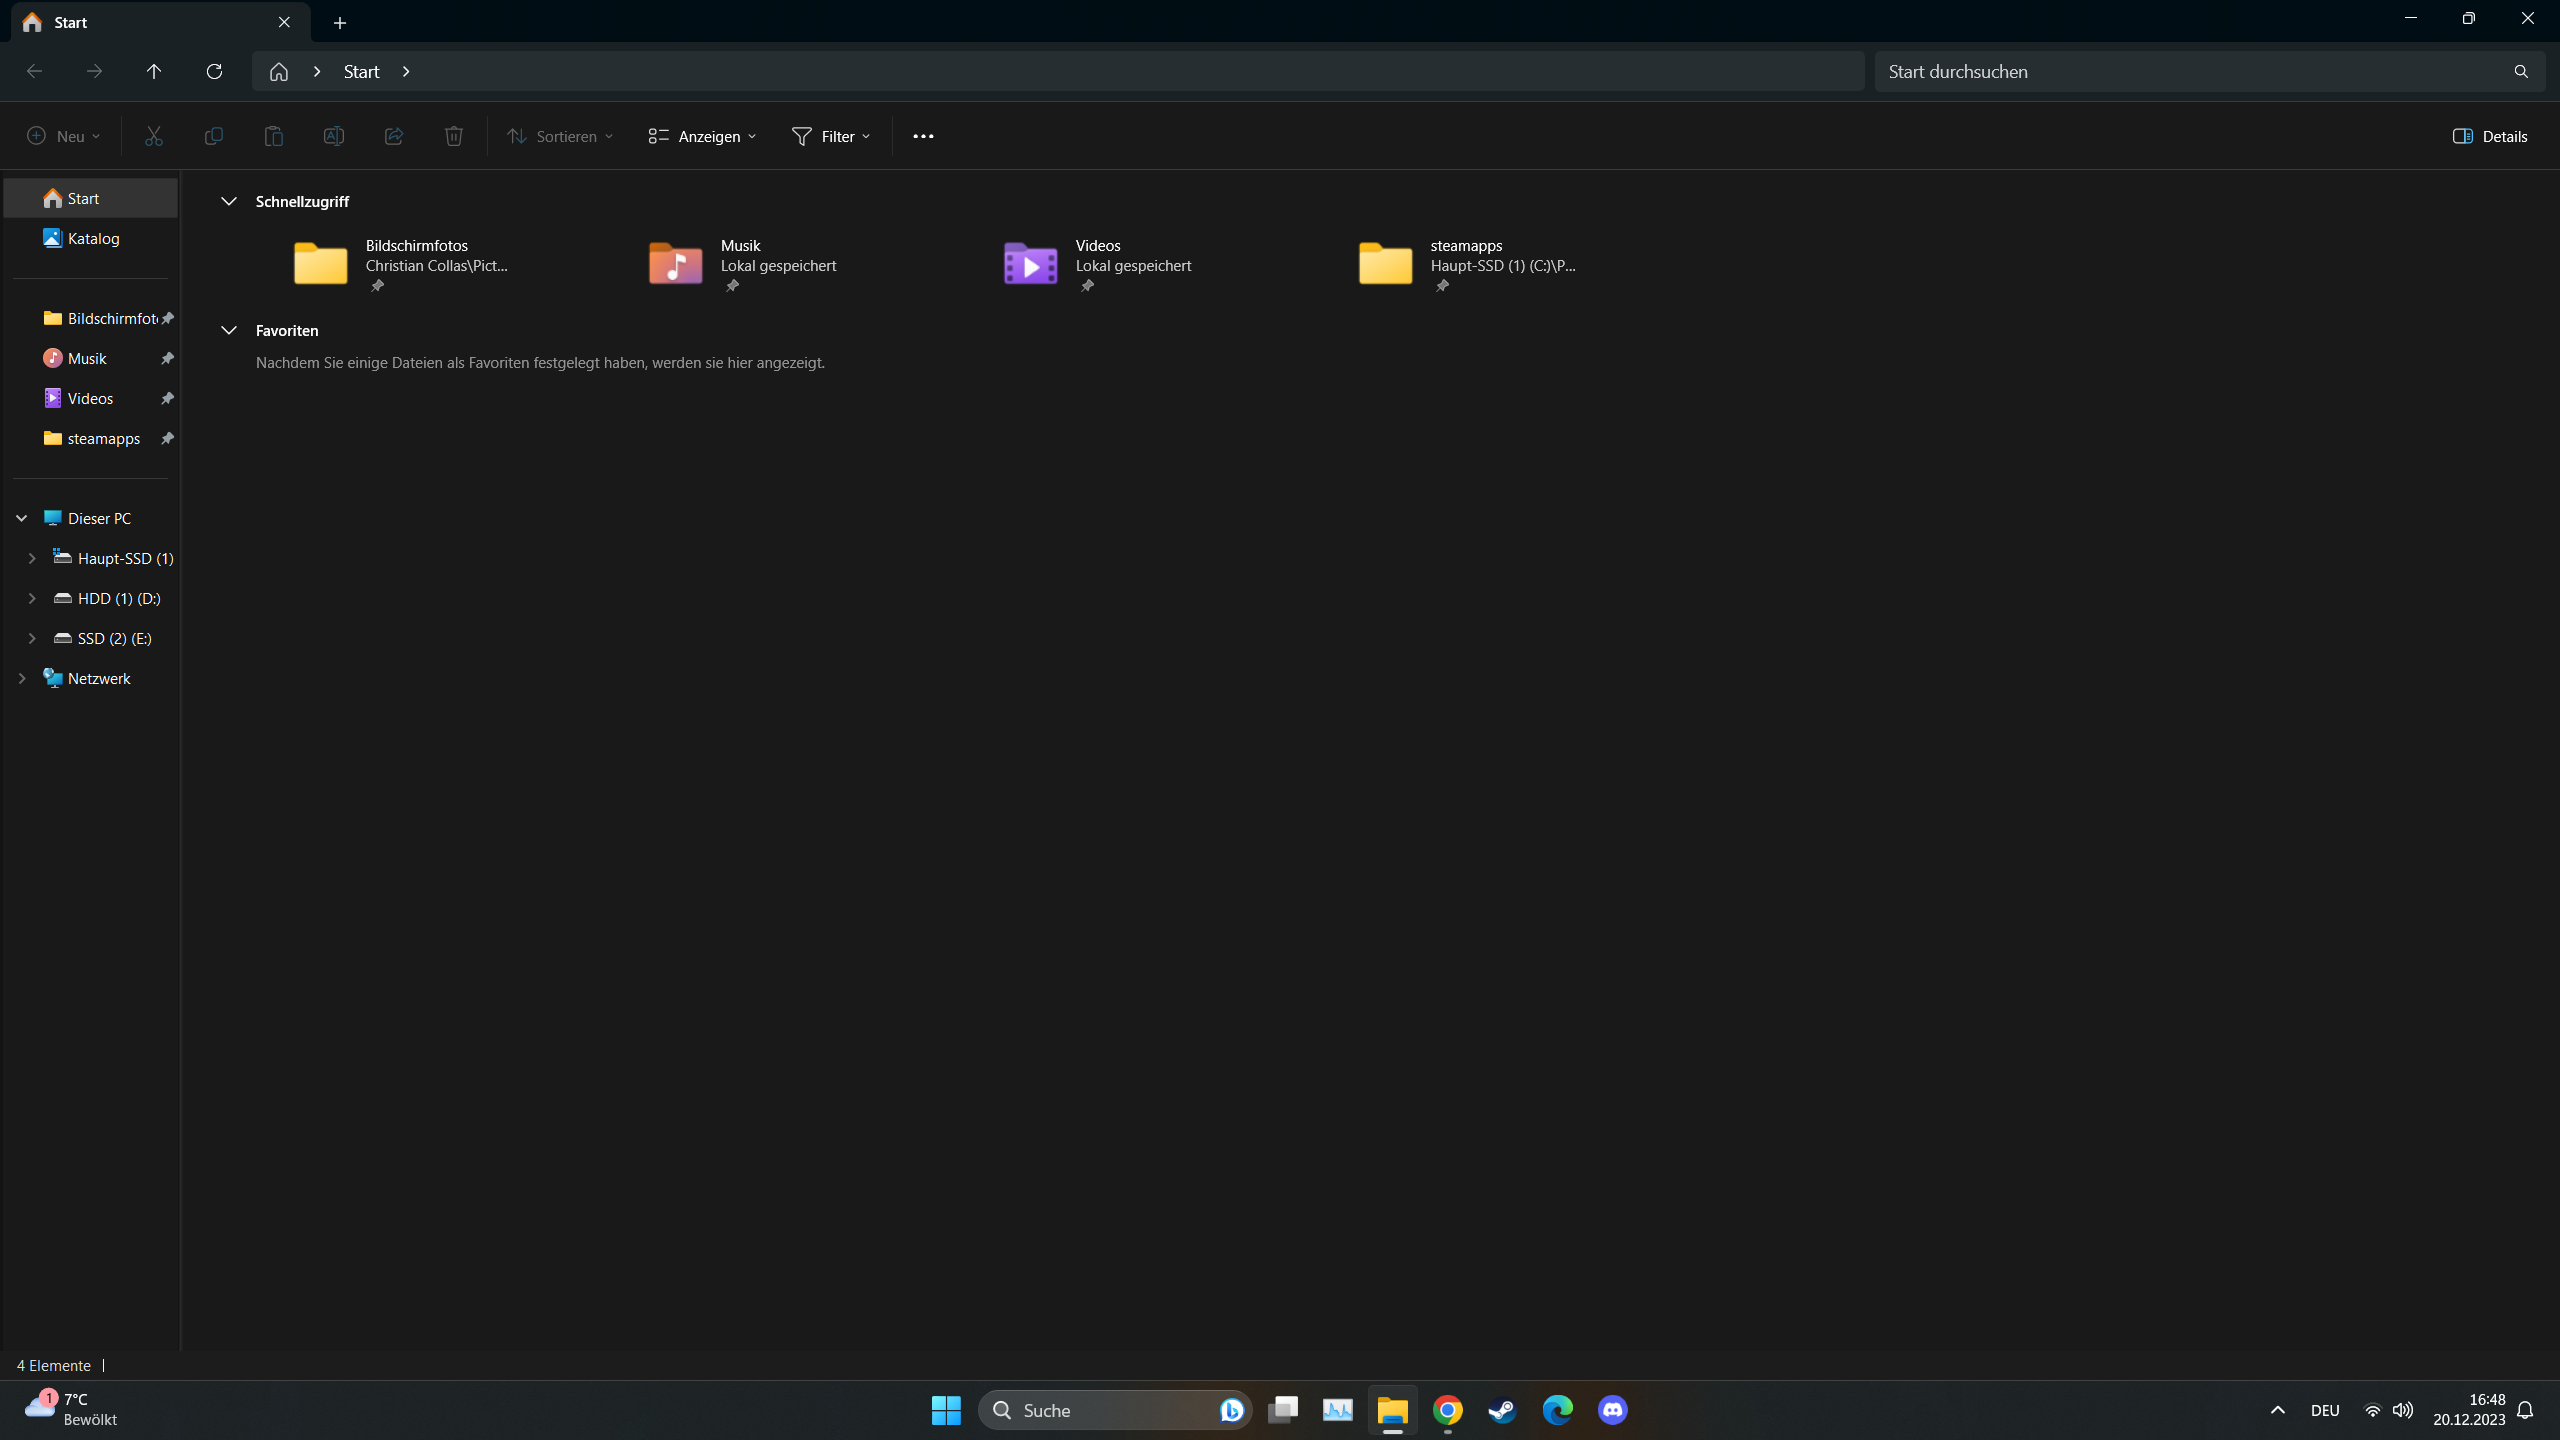Open the steamapps folder in Schnellzugriff
Image resolution: width=2560 pixels, height=1440 pixels.
click(x=1430, y=263)
